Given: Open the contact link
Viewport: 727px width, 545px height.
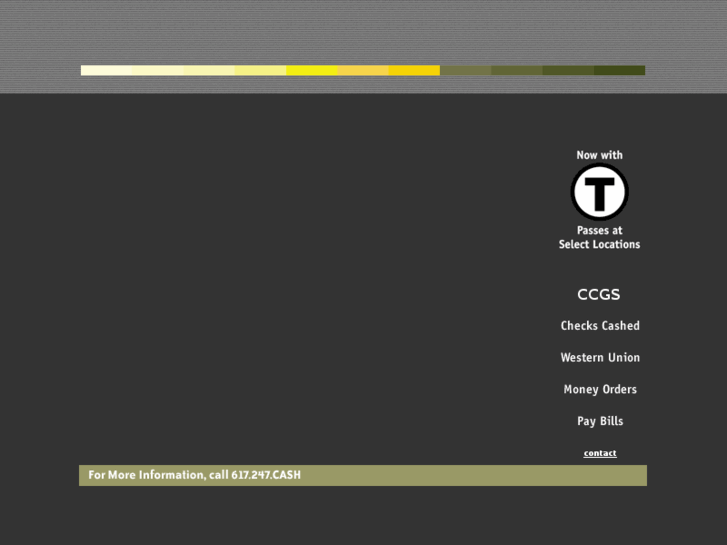Looking at the screenshot, I should [600, 453].
